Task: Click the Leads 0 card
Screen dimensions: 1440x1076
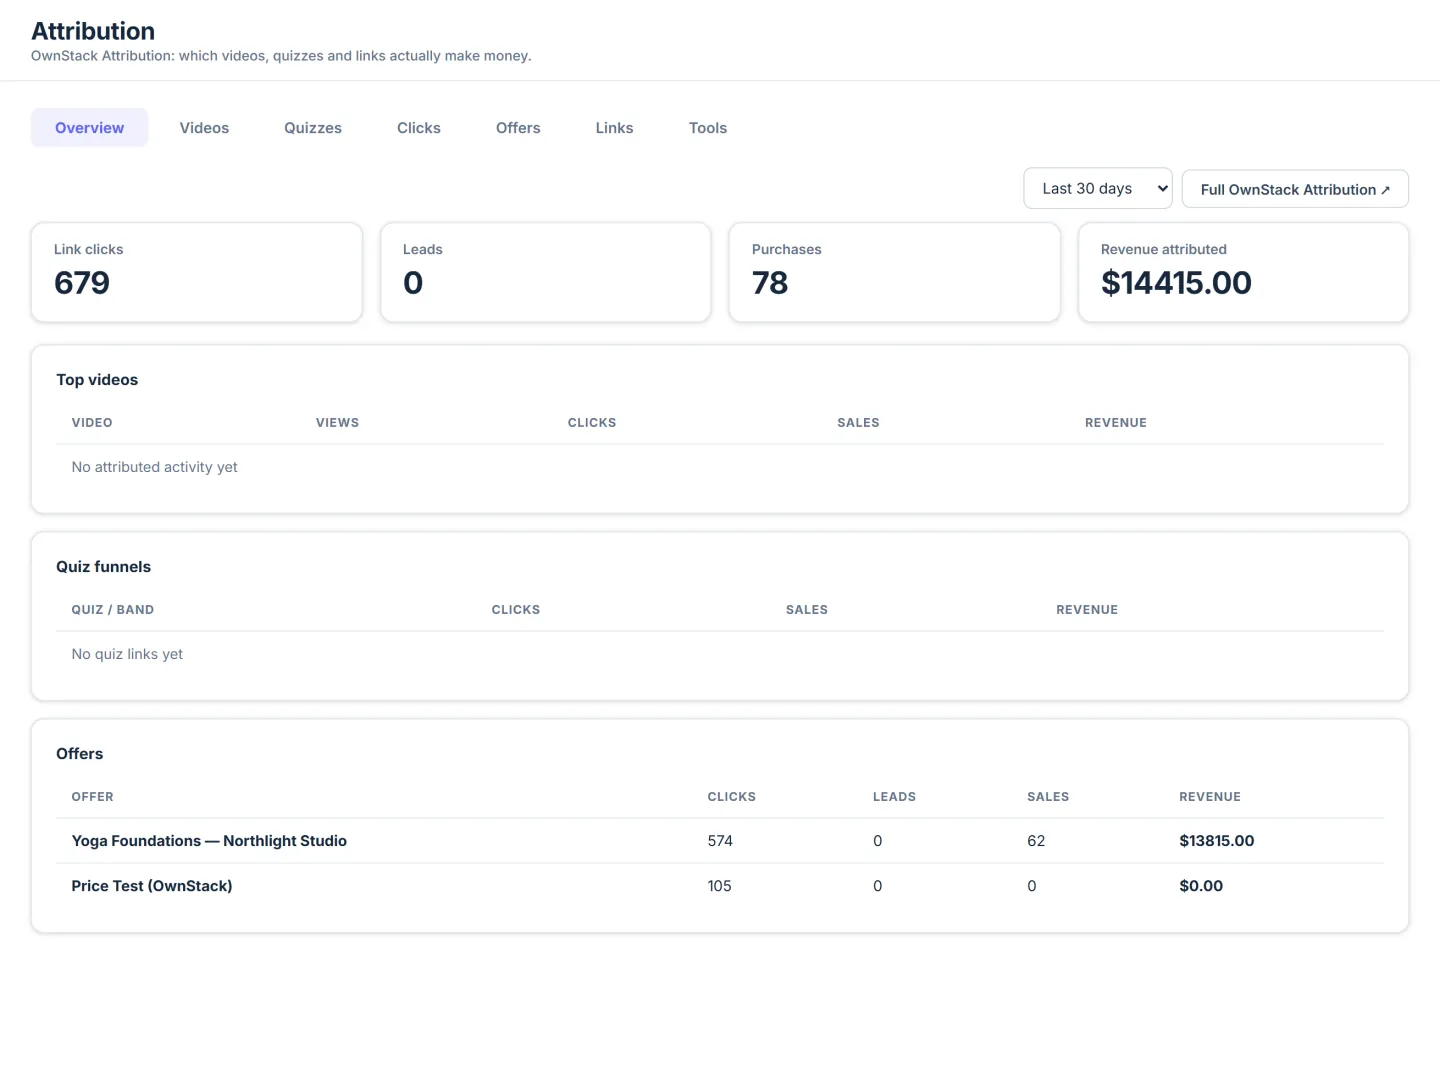Action: click(546, 272)
